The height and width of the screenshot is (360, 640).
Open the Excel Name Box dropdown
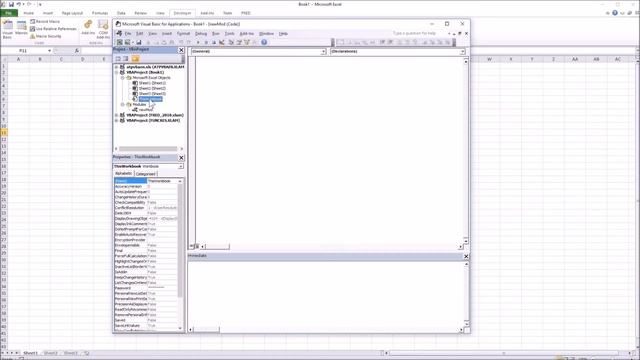[x=49, y=51]
